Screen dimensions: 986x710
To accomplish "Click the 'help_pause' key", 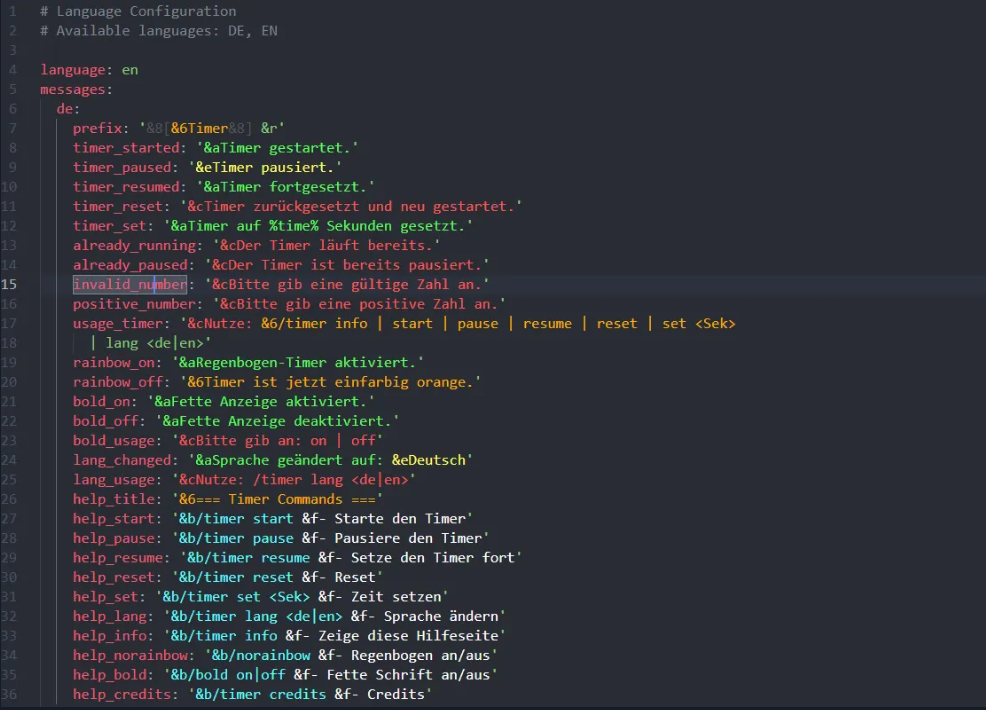I will coord(114,538).
